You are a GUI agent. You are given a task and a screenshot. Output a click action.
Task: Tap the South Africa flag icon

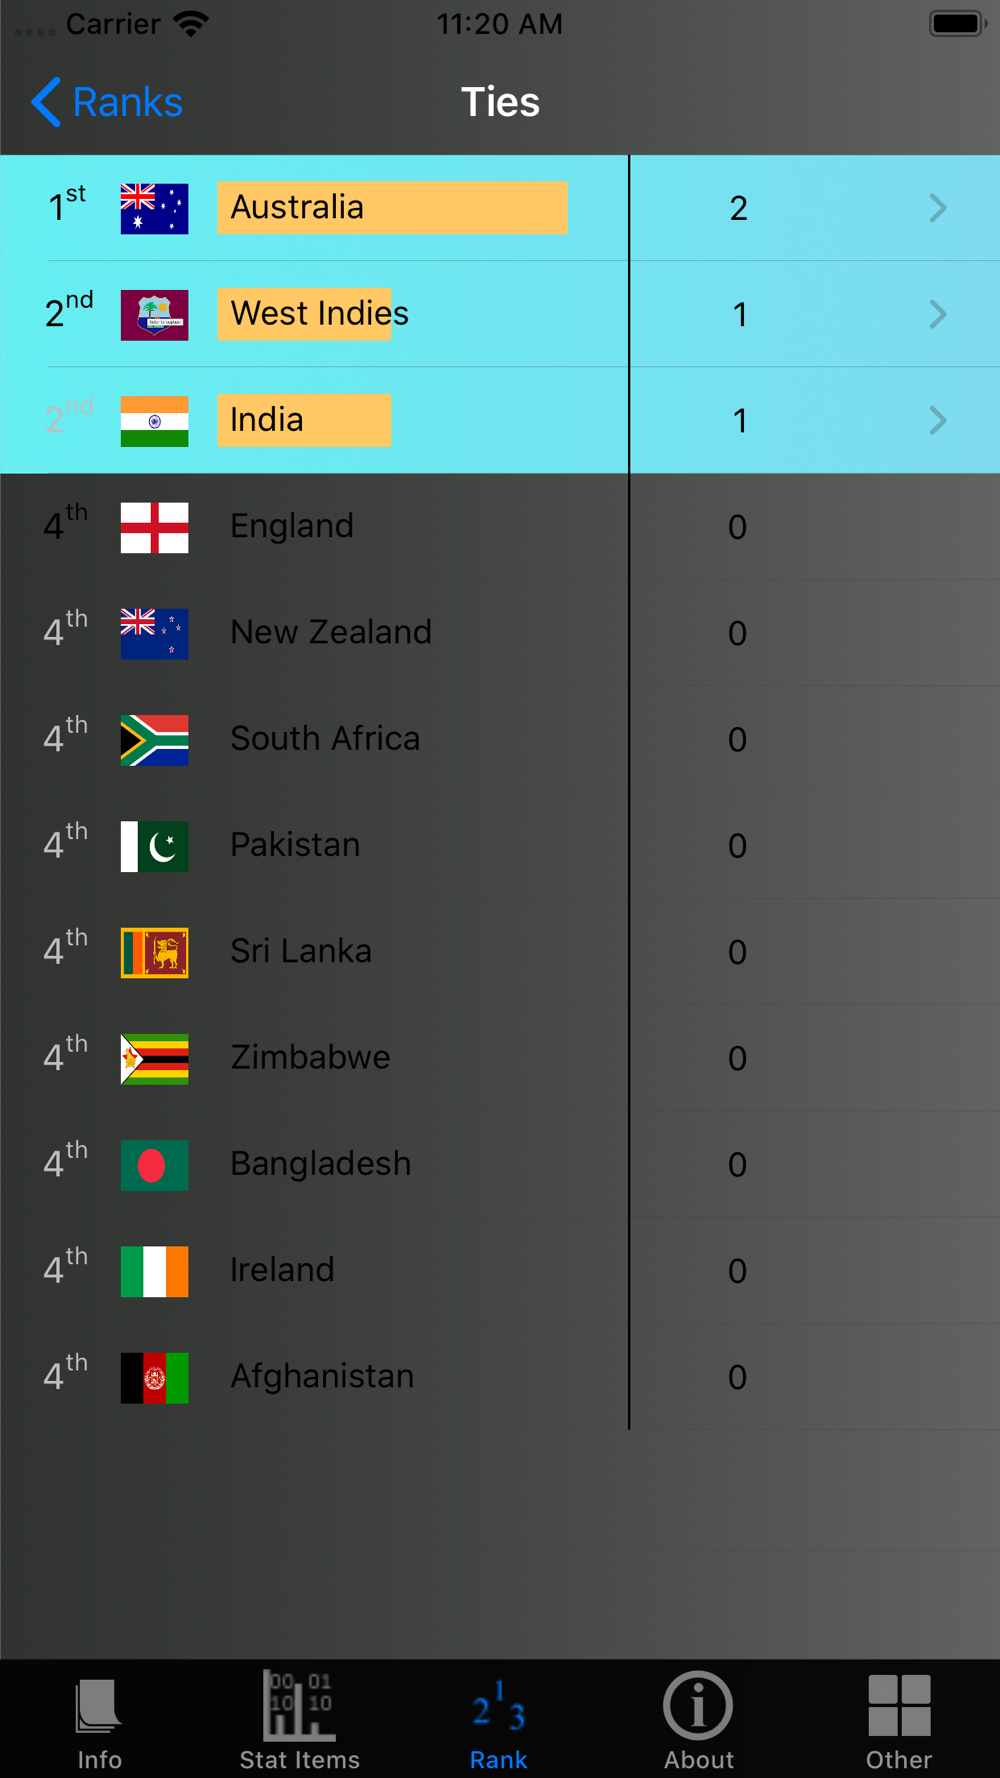pyautogui.click(x=154, y=740)
